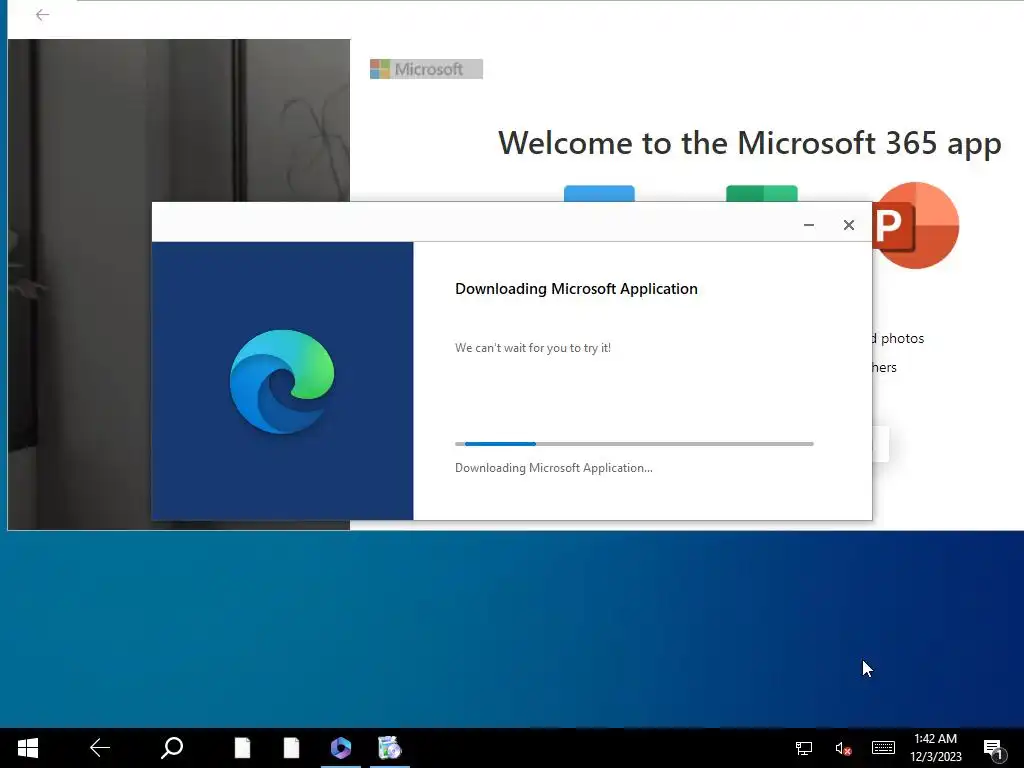This screenshot has width=1024, height=768.
Task: Open the first blank document taskbar icon
Action: click(x=242, y=748)
